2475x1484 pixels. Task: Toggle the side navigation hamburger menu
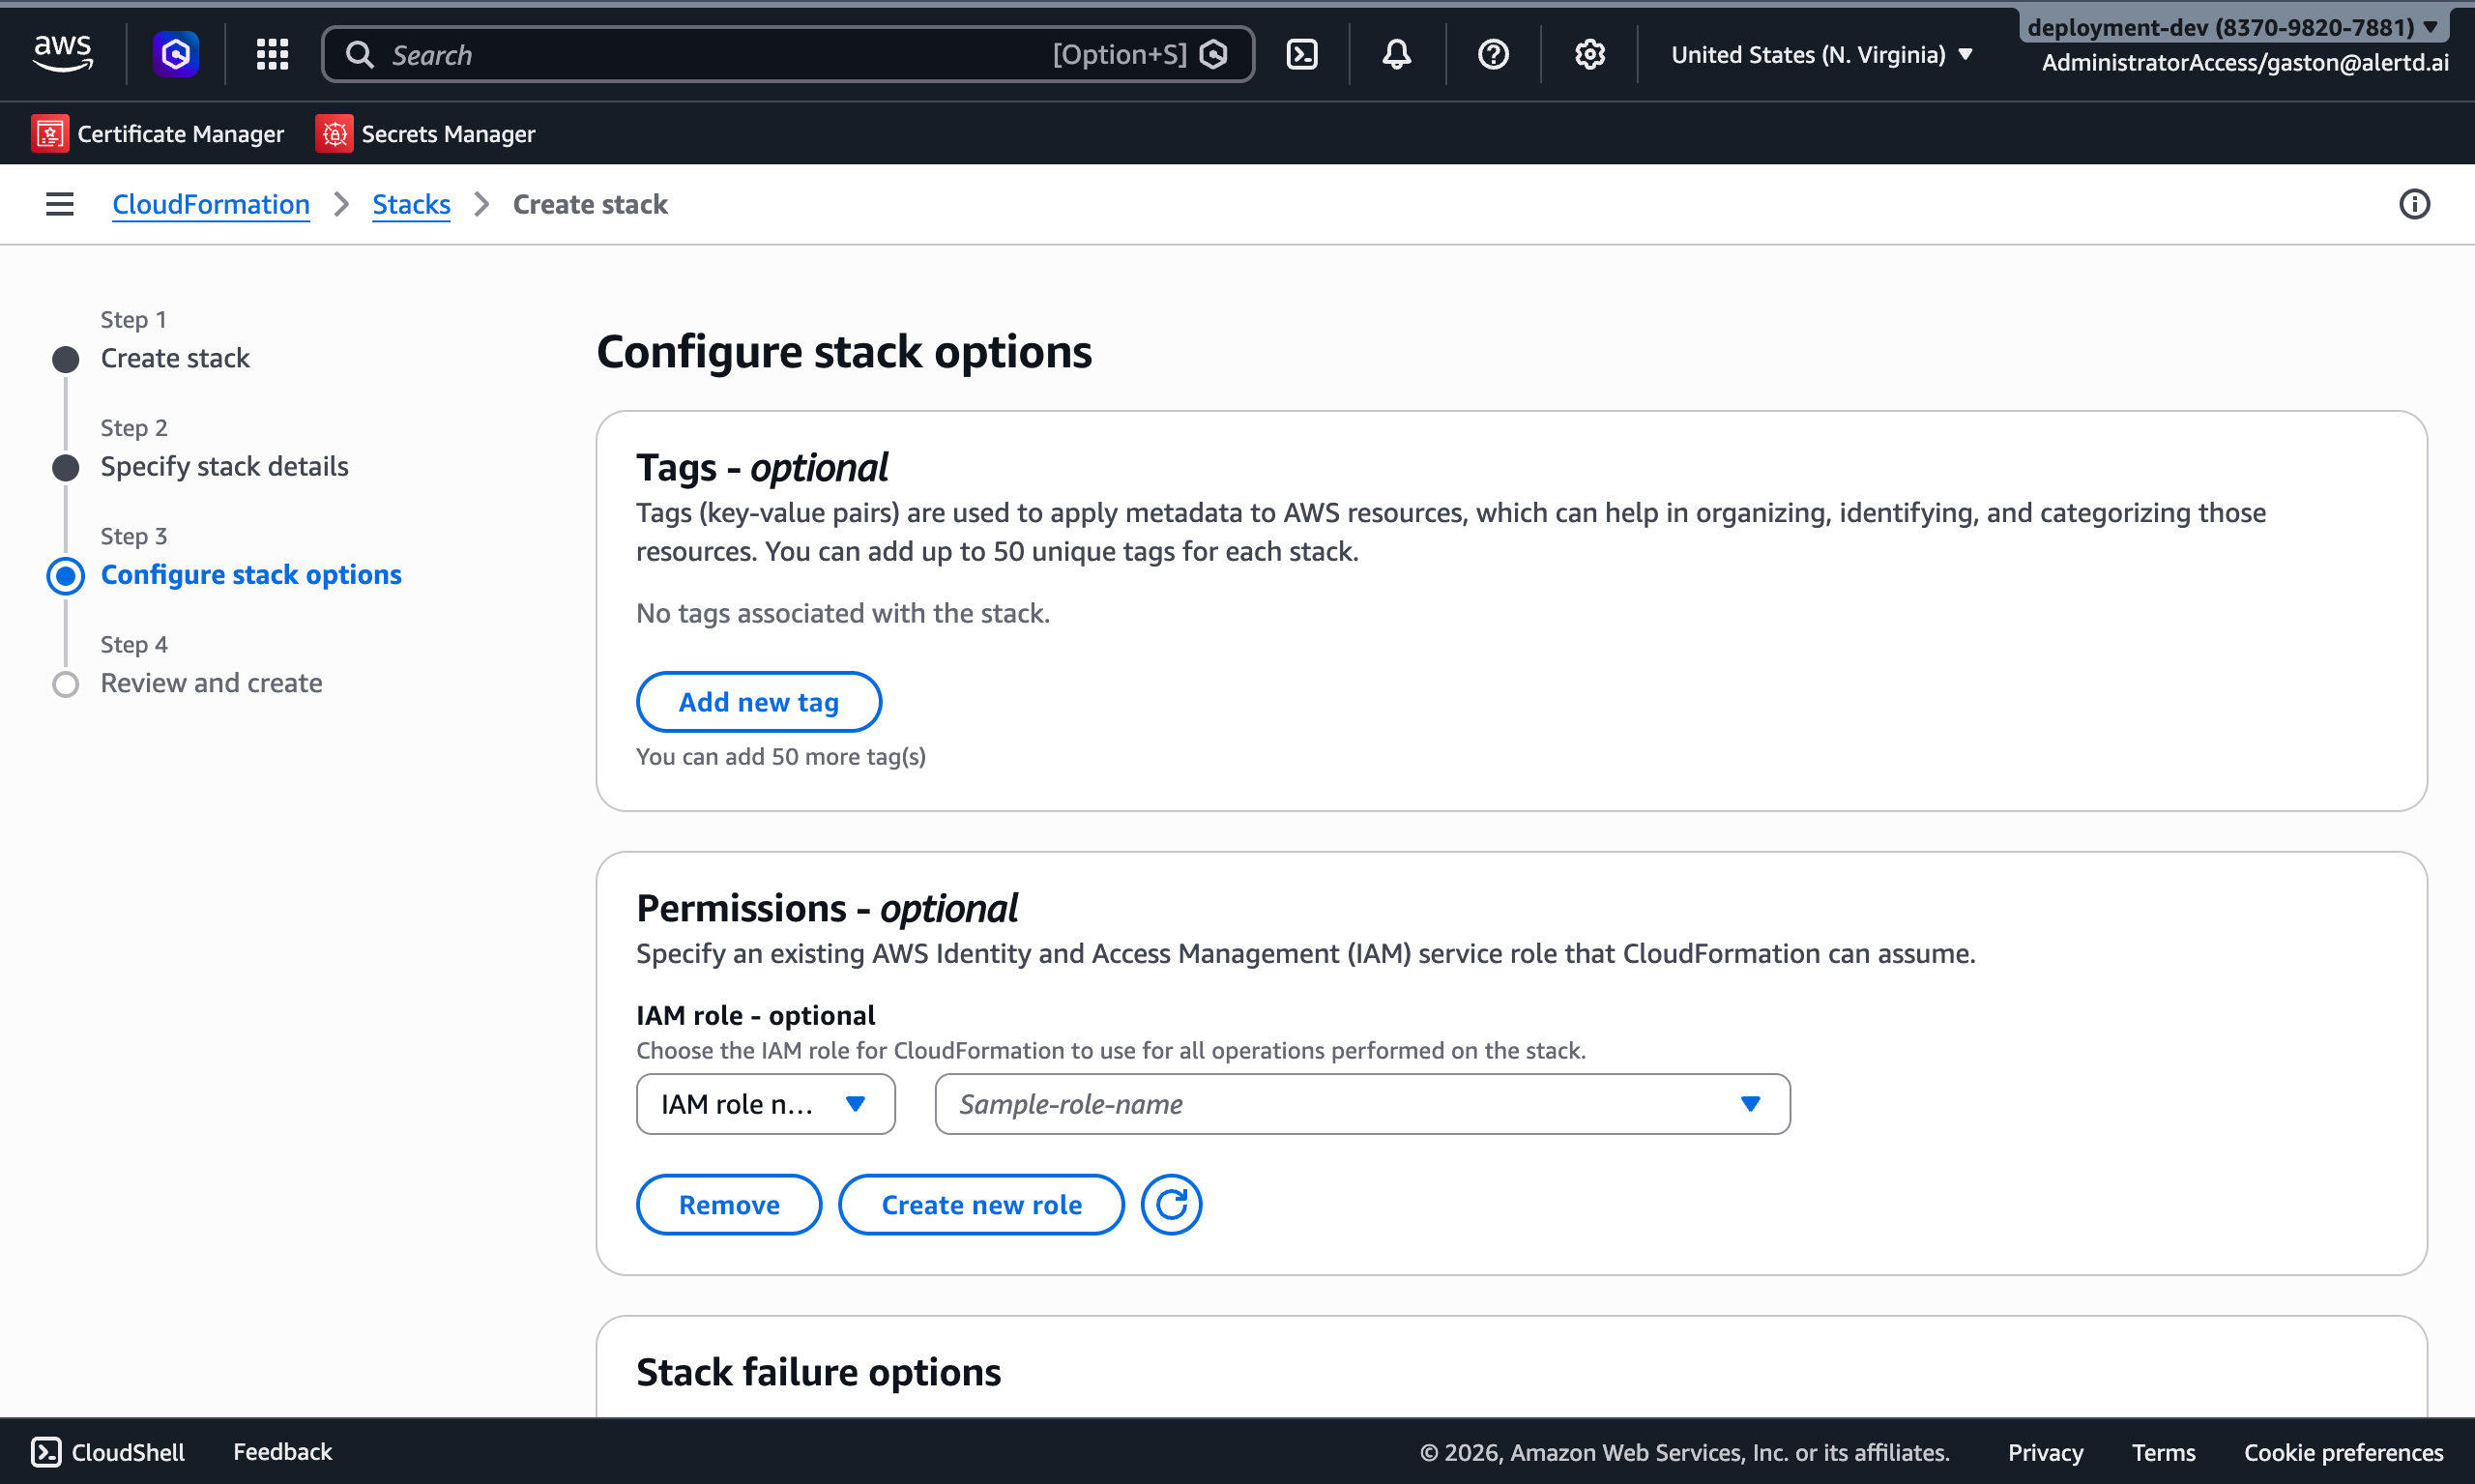point(60,204)
